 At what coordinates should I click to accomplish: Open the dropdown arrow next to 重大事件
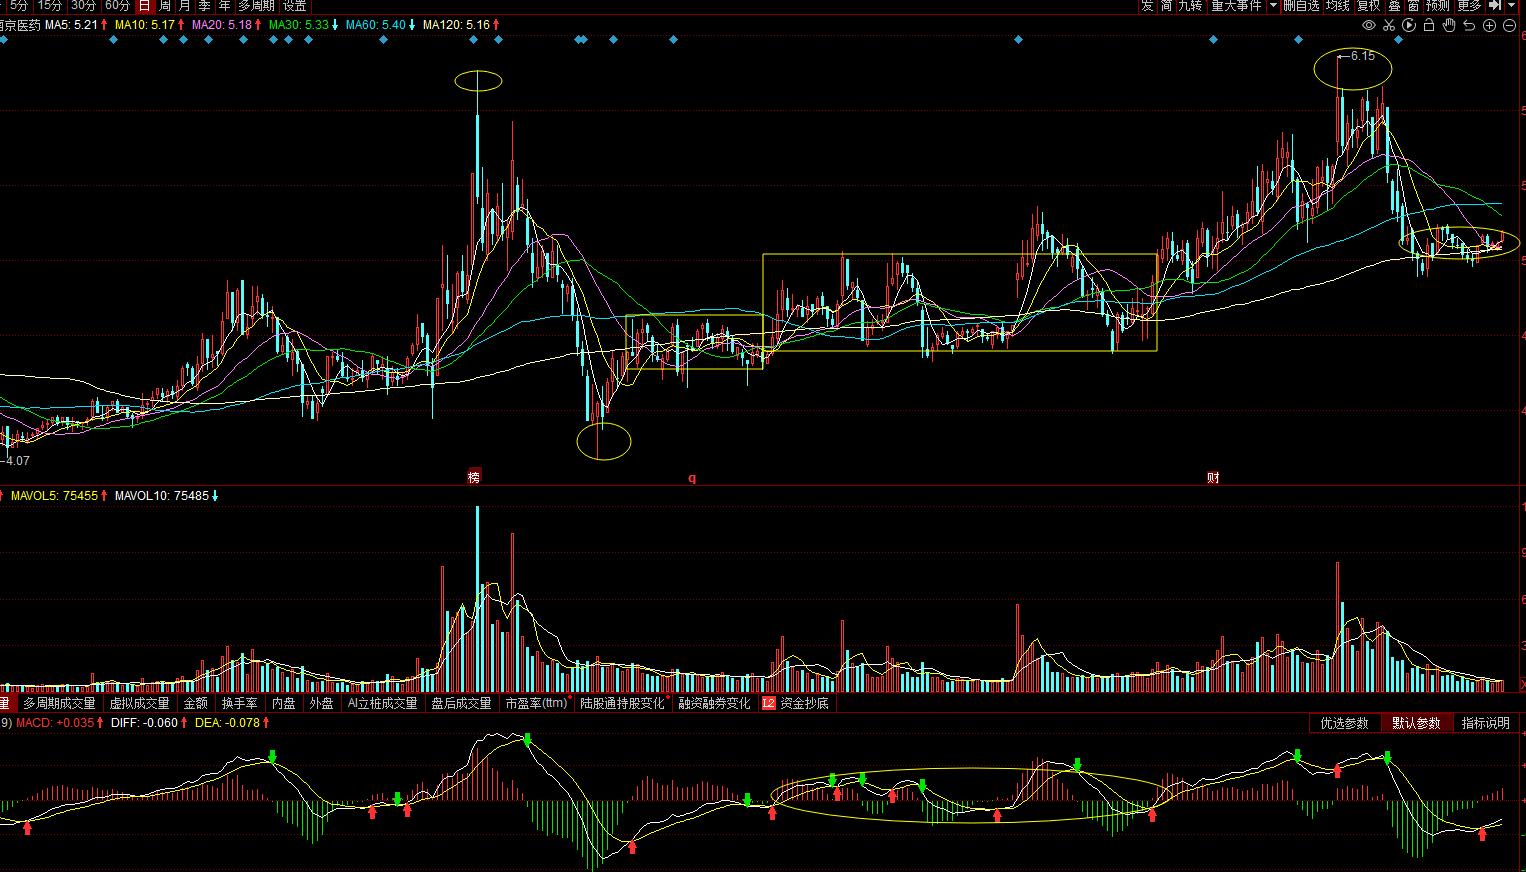[x=1273, y=6]
